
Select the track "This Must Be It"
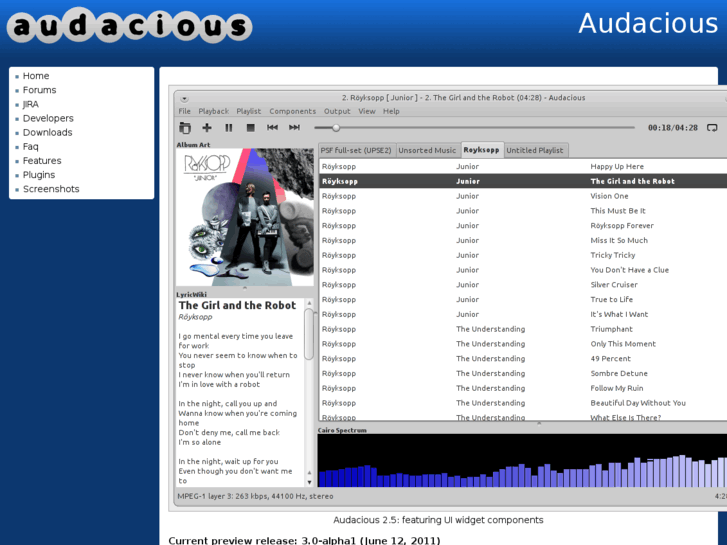pyautogui.click(x=523, y=211)
